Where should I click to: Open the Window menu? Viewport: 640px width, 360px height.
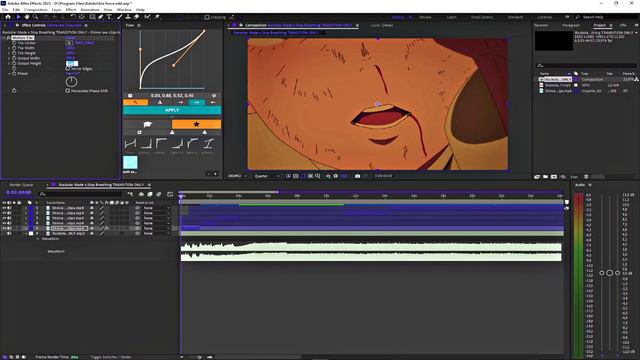click(124, 9)
